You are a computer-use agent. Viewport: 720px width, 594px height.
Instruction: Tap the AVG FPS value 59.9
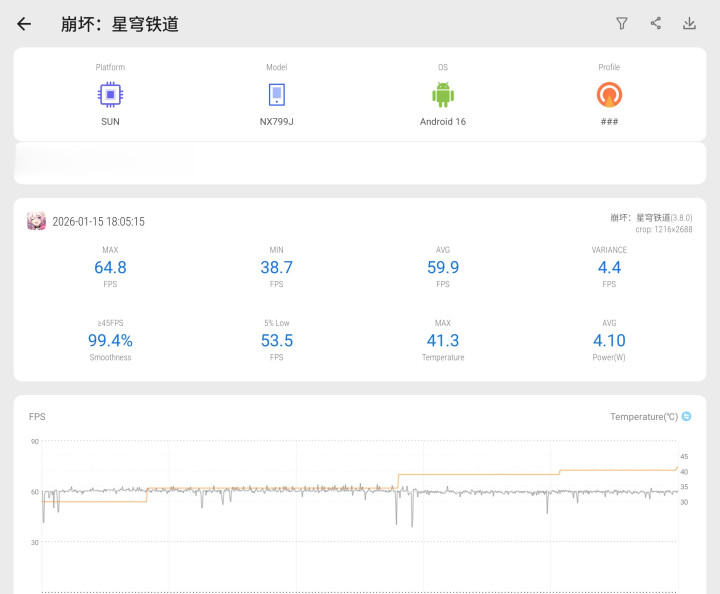point(443,267)
